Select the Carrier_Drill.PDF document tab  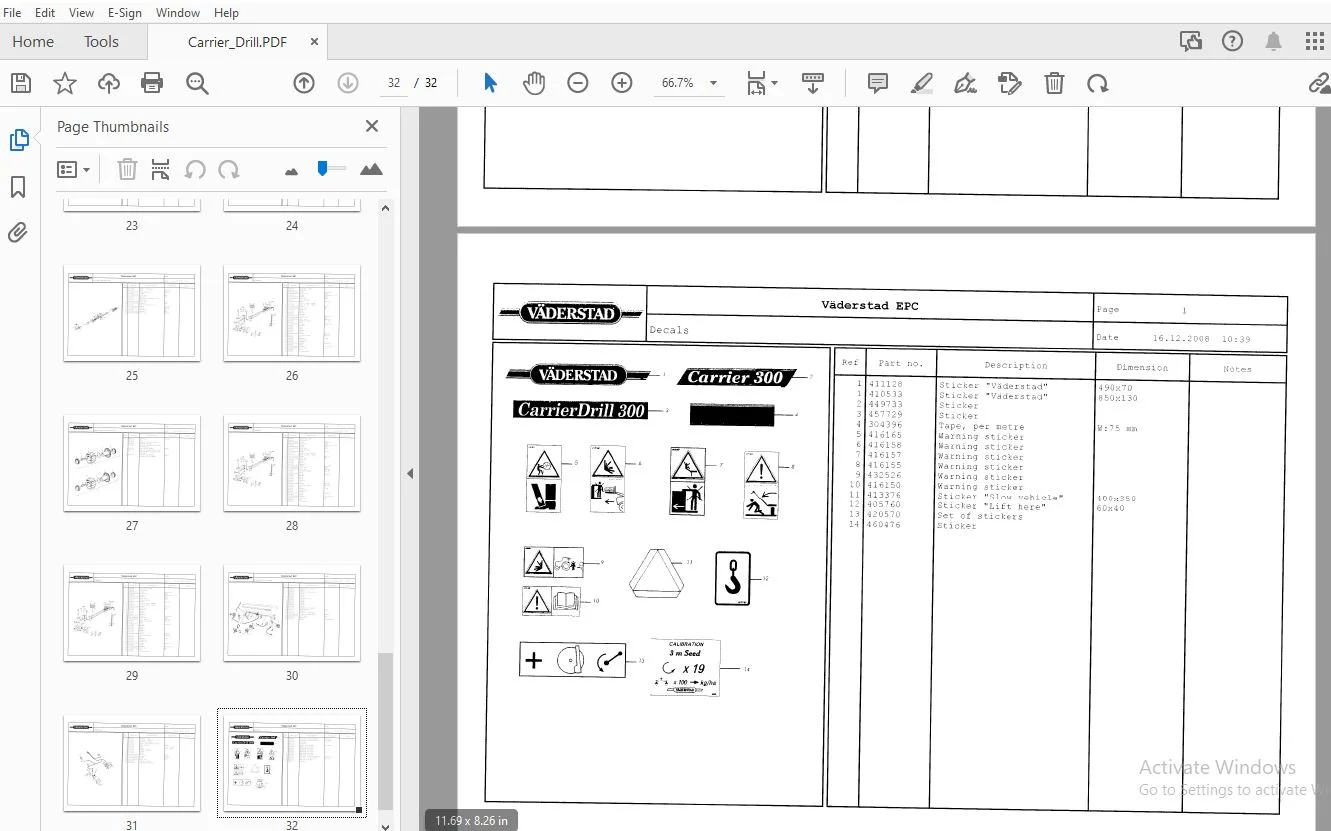pyautogui.click(x=238, y=42)
